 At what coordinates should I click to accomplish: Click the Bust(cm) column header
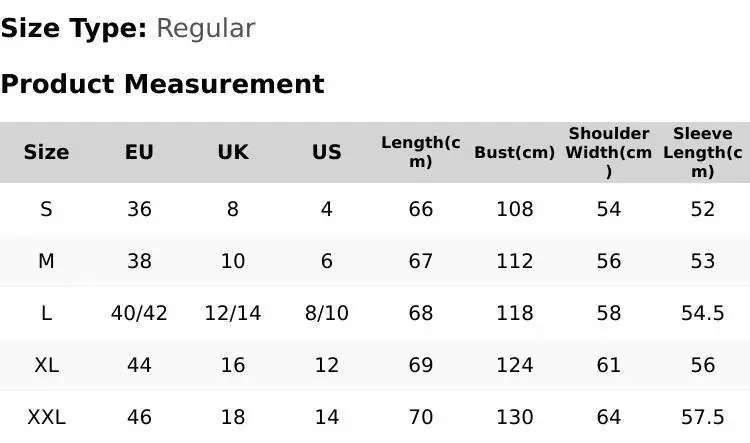tap(514, 152)
